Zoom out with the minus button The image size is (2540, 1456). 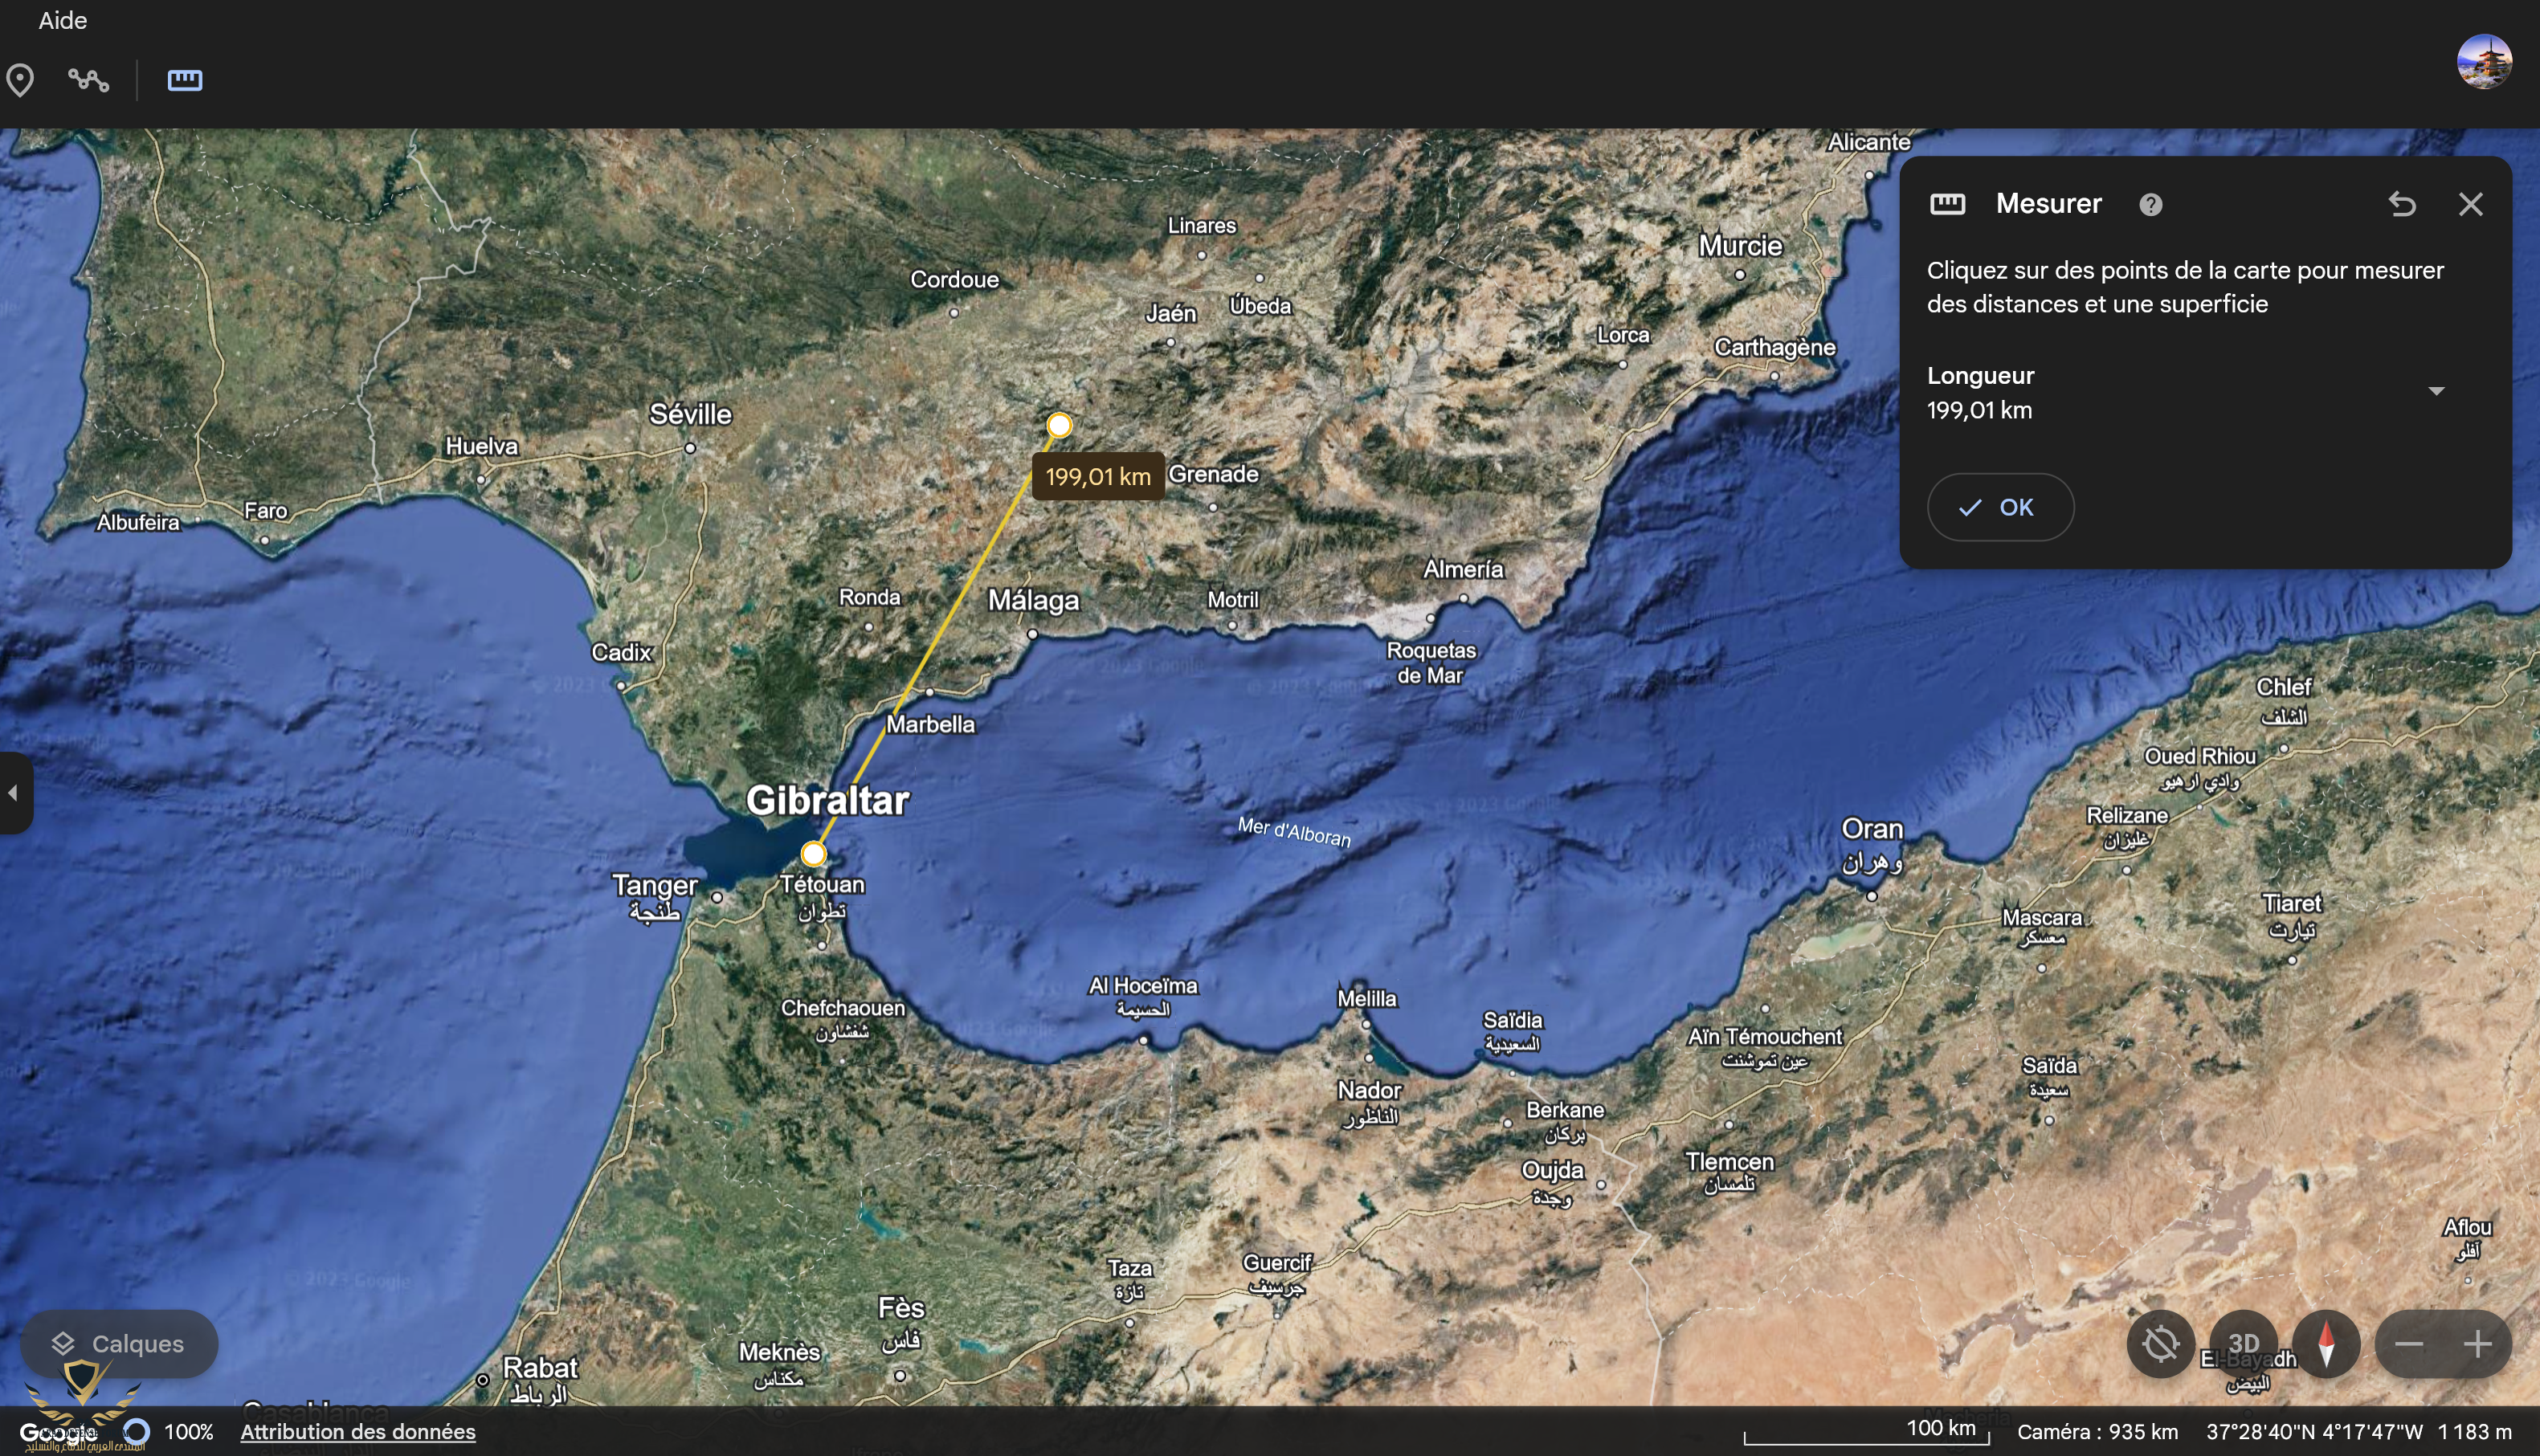(x=2409, y=1344)
